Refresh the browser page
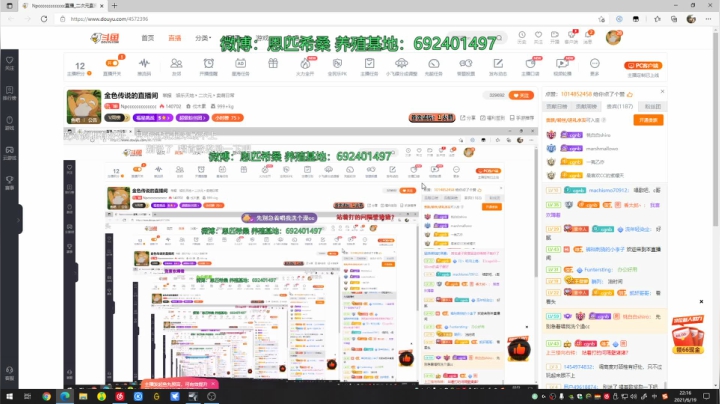 pos(44,19)
